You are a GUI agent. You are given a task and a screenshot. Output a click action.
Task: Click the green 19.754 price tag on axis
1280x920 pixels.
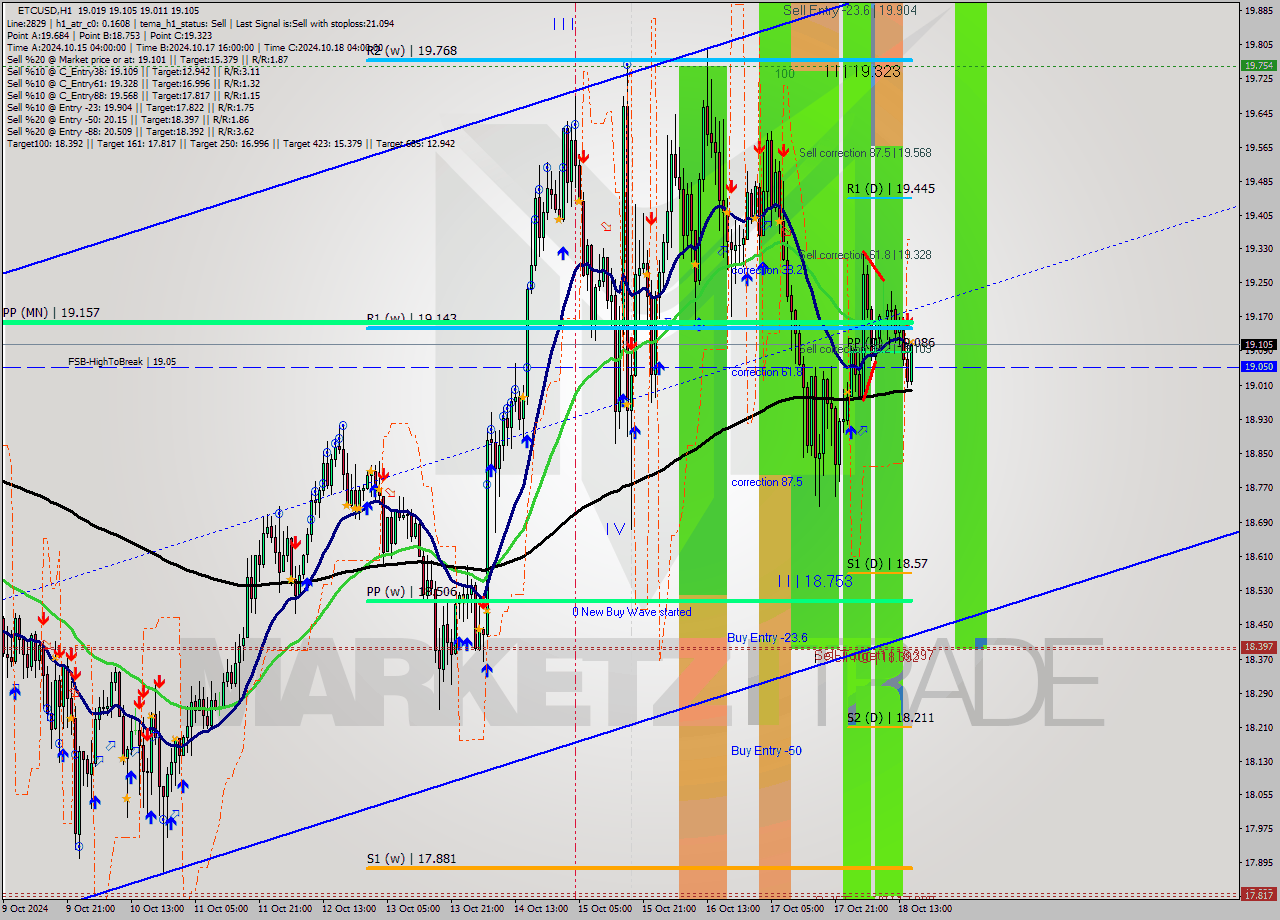pos(1258,65)
